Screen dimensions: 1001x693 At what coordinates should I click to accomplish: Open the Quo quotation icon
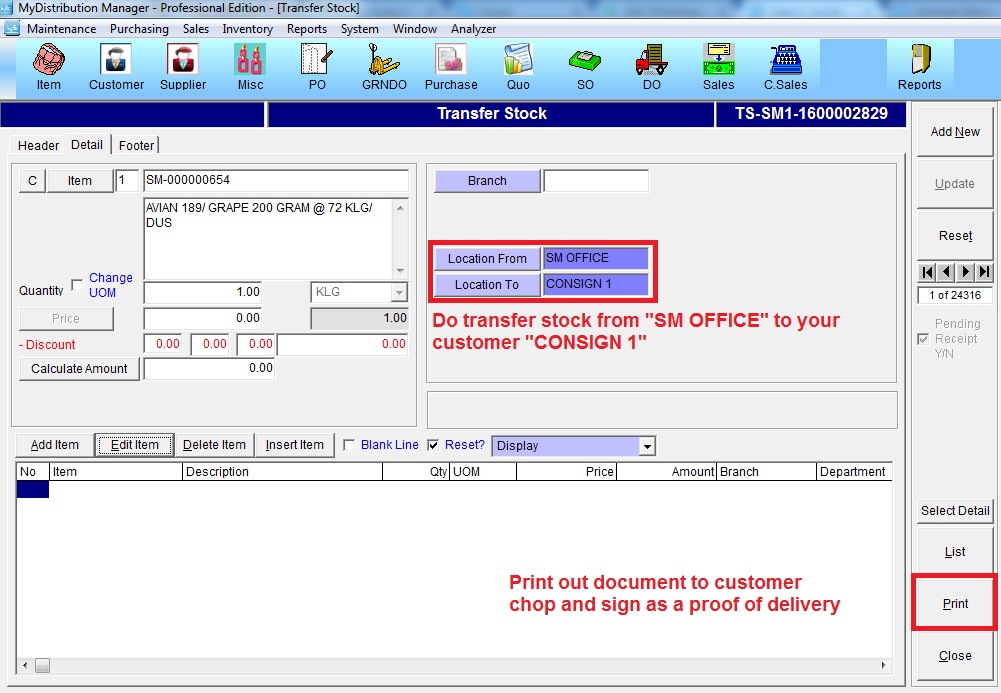(x=518, y=67)
